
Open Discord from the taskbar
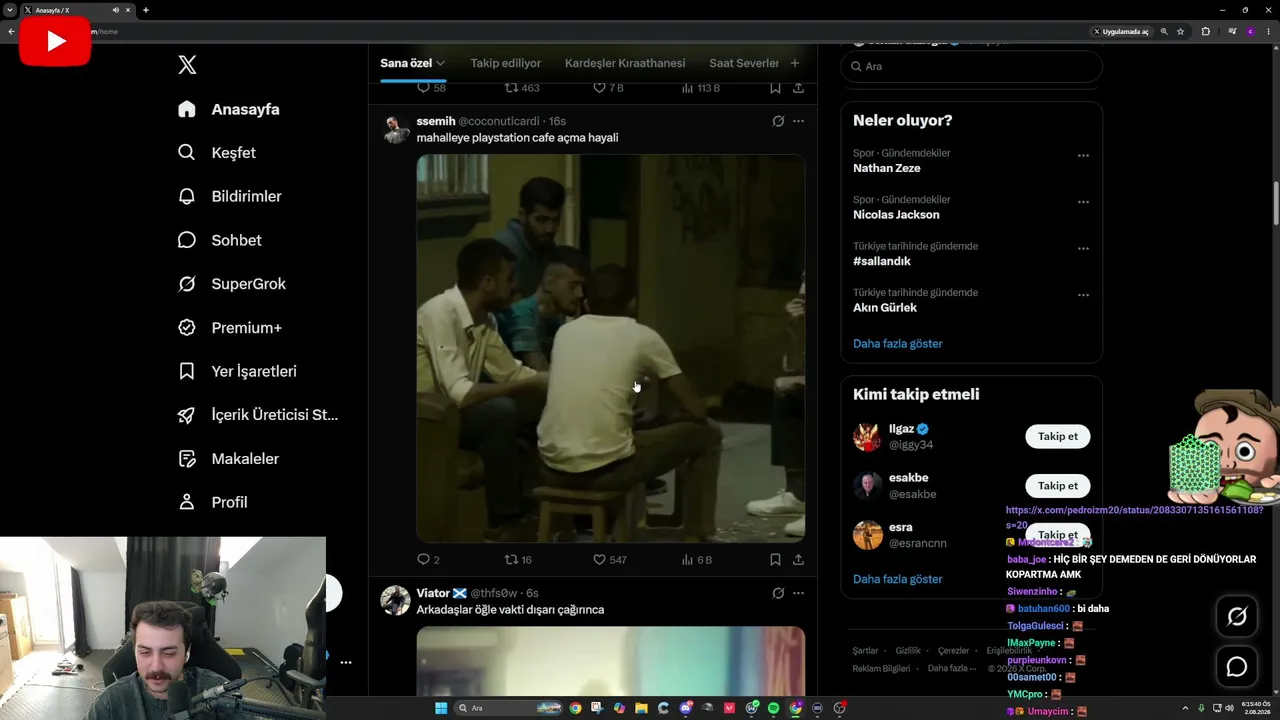tap(685, 708)
